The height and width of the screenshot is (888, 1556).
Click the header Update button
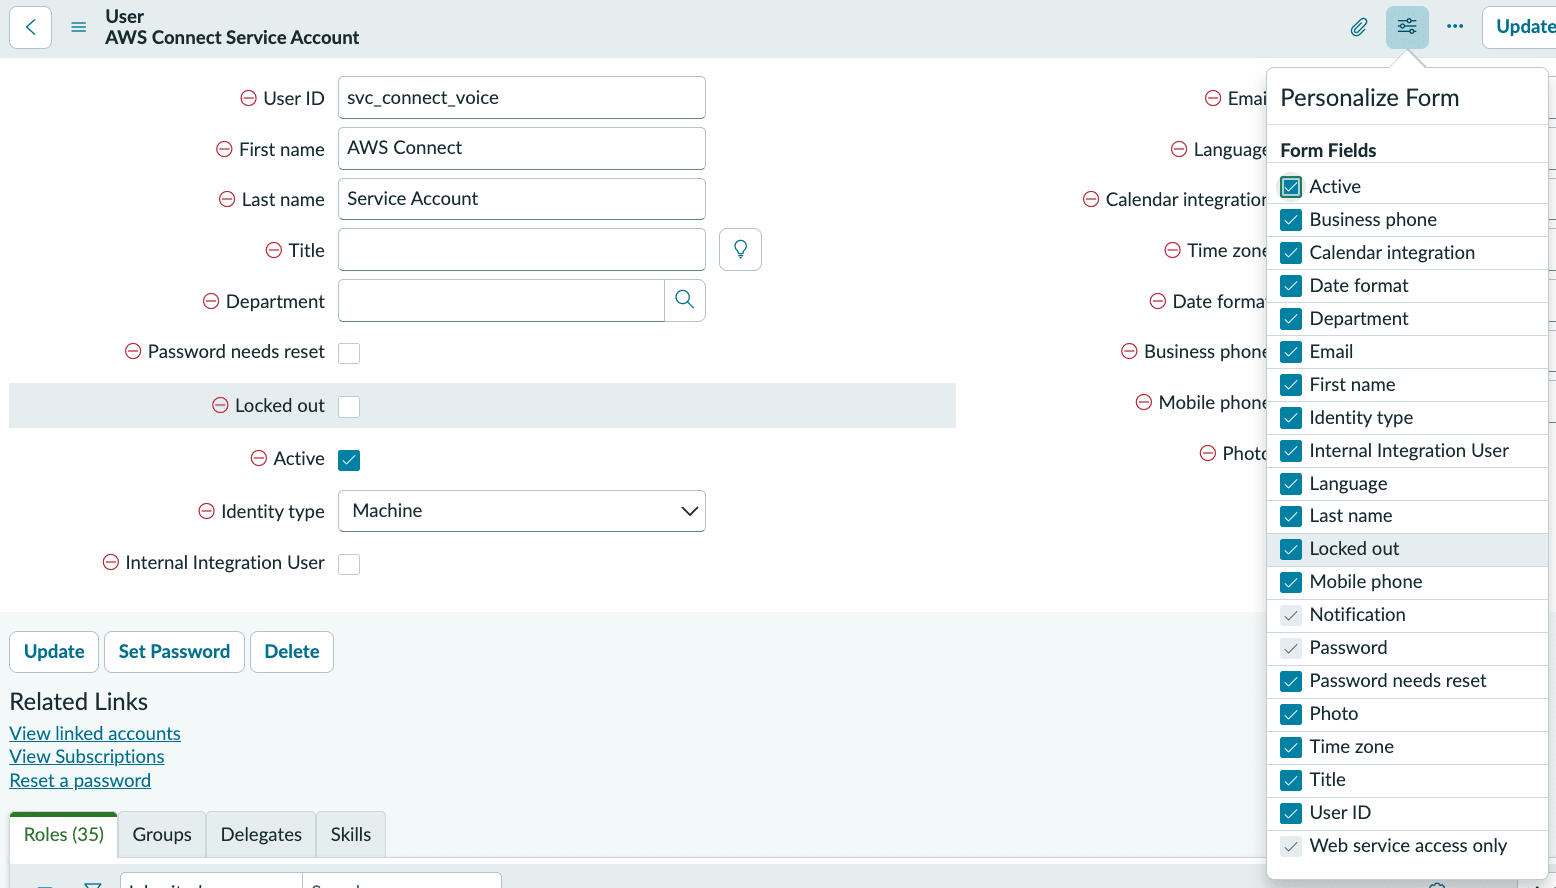[1520, 27]
